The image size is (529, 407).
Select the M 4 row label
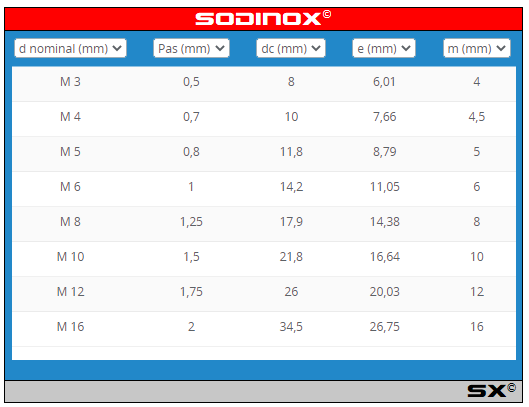click(70, 117)
